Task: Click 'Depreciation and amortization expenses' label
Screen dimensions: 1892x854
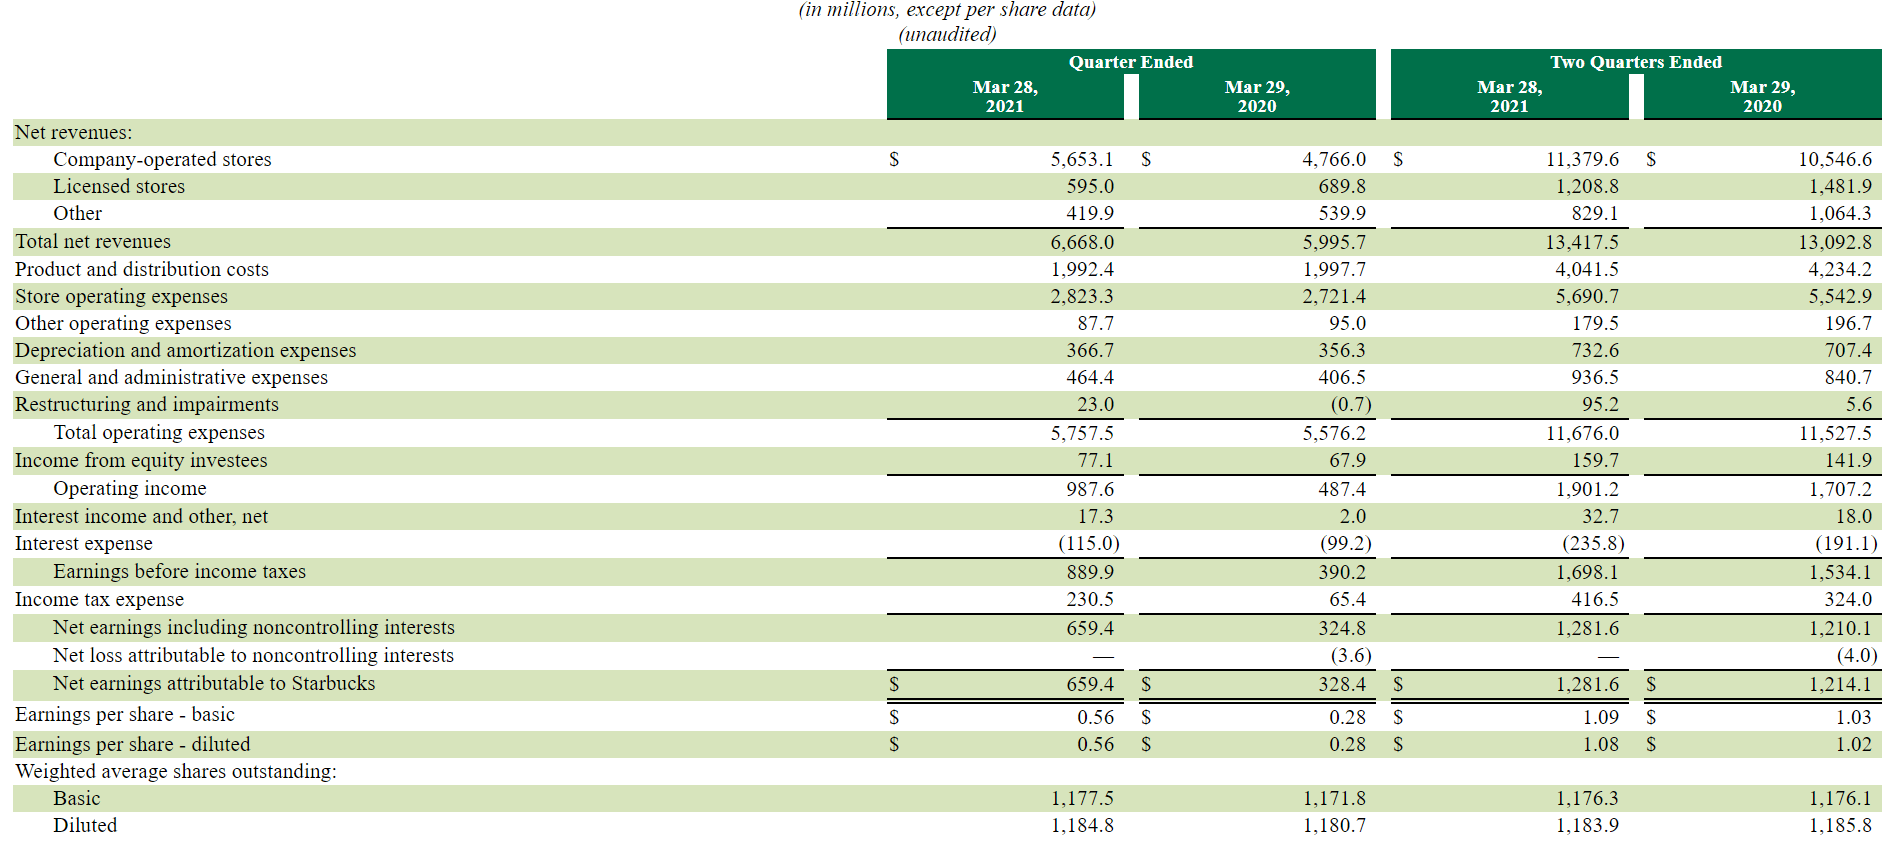Action: click(x=185, y=350)
